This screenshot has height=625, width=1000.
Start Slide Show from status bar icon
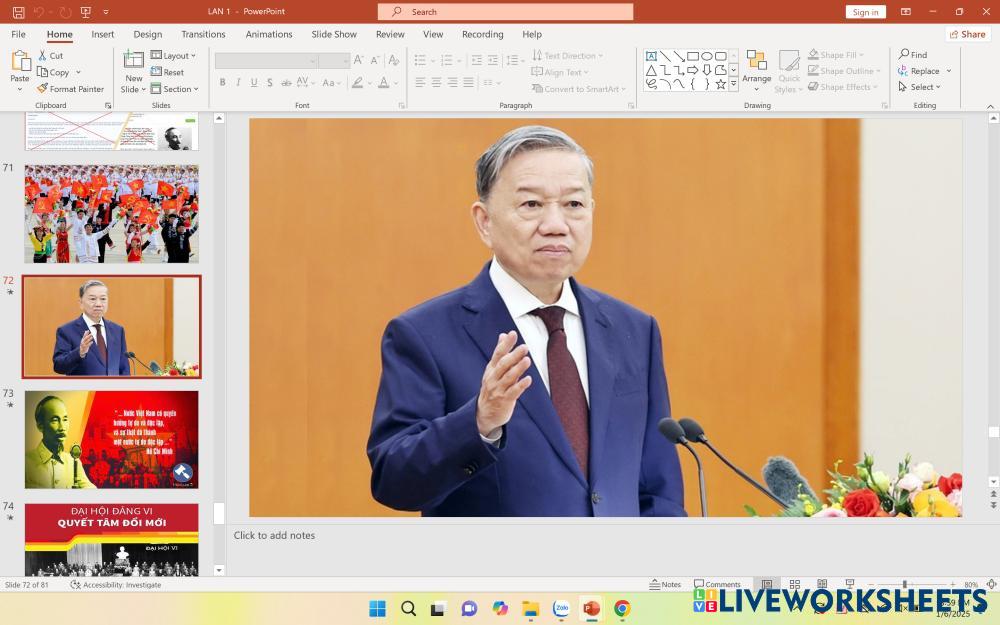point(849,584)
